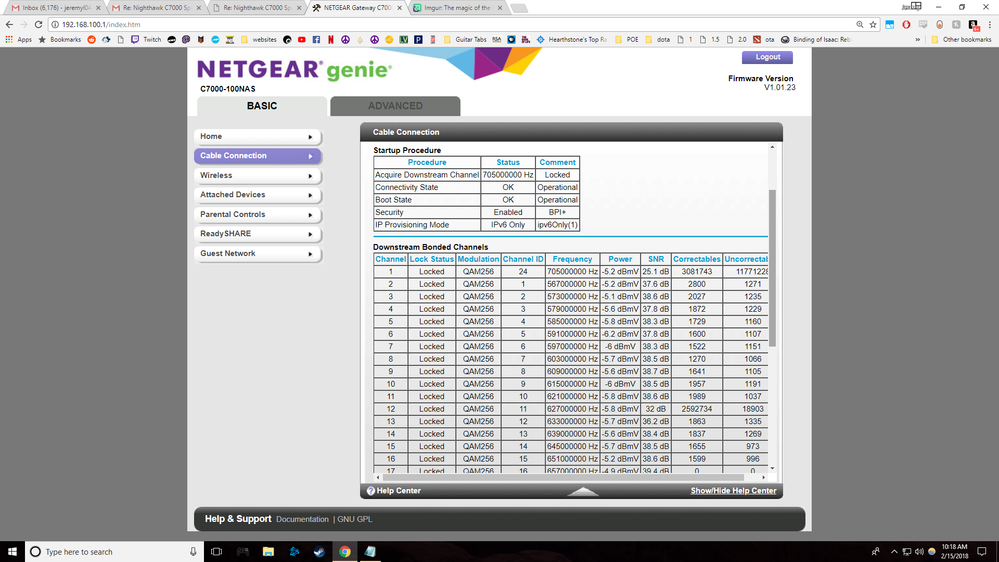Click the browser reload page icon

(38, 24)
